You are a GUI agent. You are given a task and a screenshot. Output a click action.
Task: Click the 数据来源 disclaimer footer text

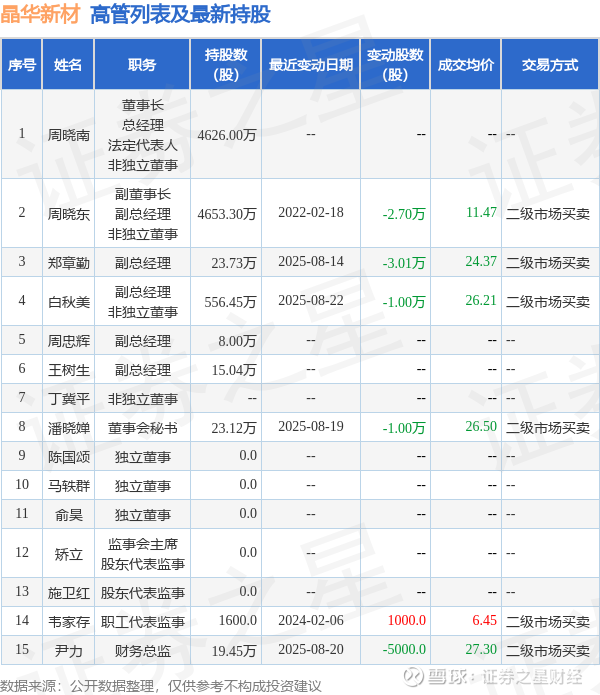160,686
